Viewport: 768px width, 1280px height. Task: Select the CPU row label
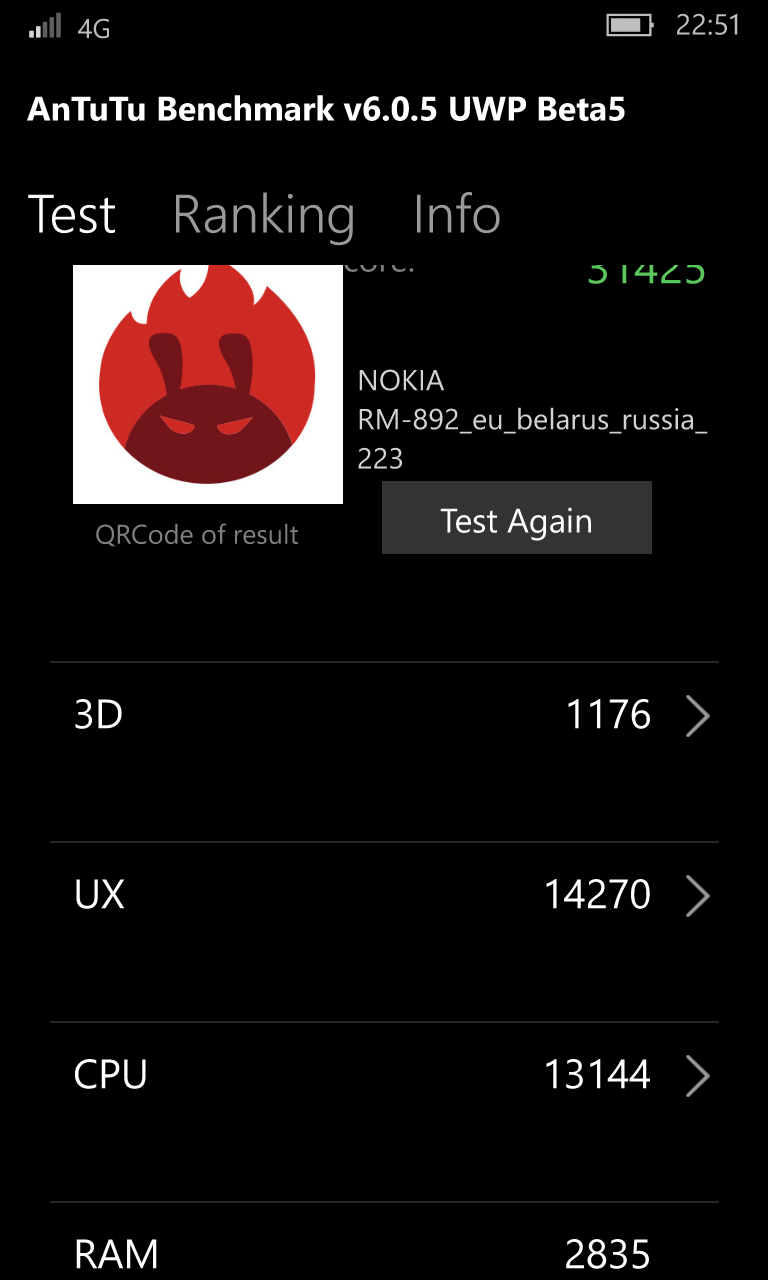(x=111, y=1075)
